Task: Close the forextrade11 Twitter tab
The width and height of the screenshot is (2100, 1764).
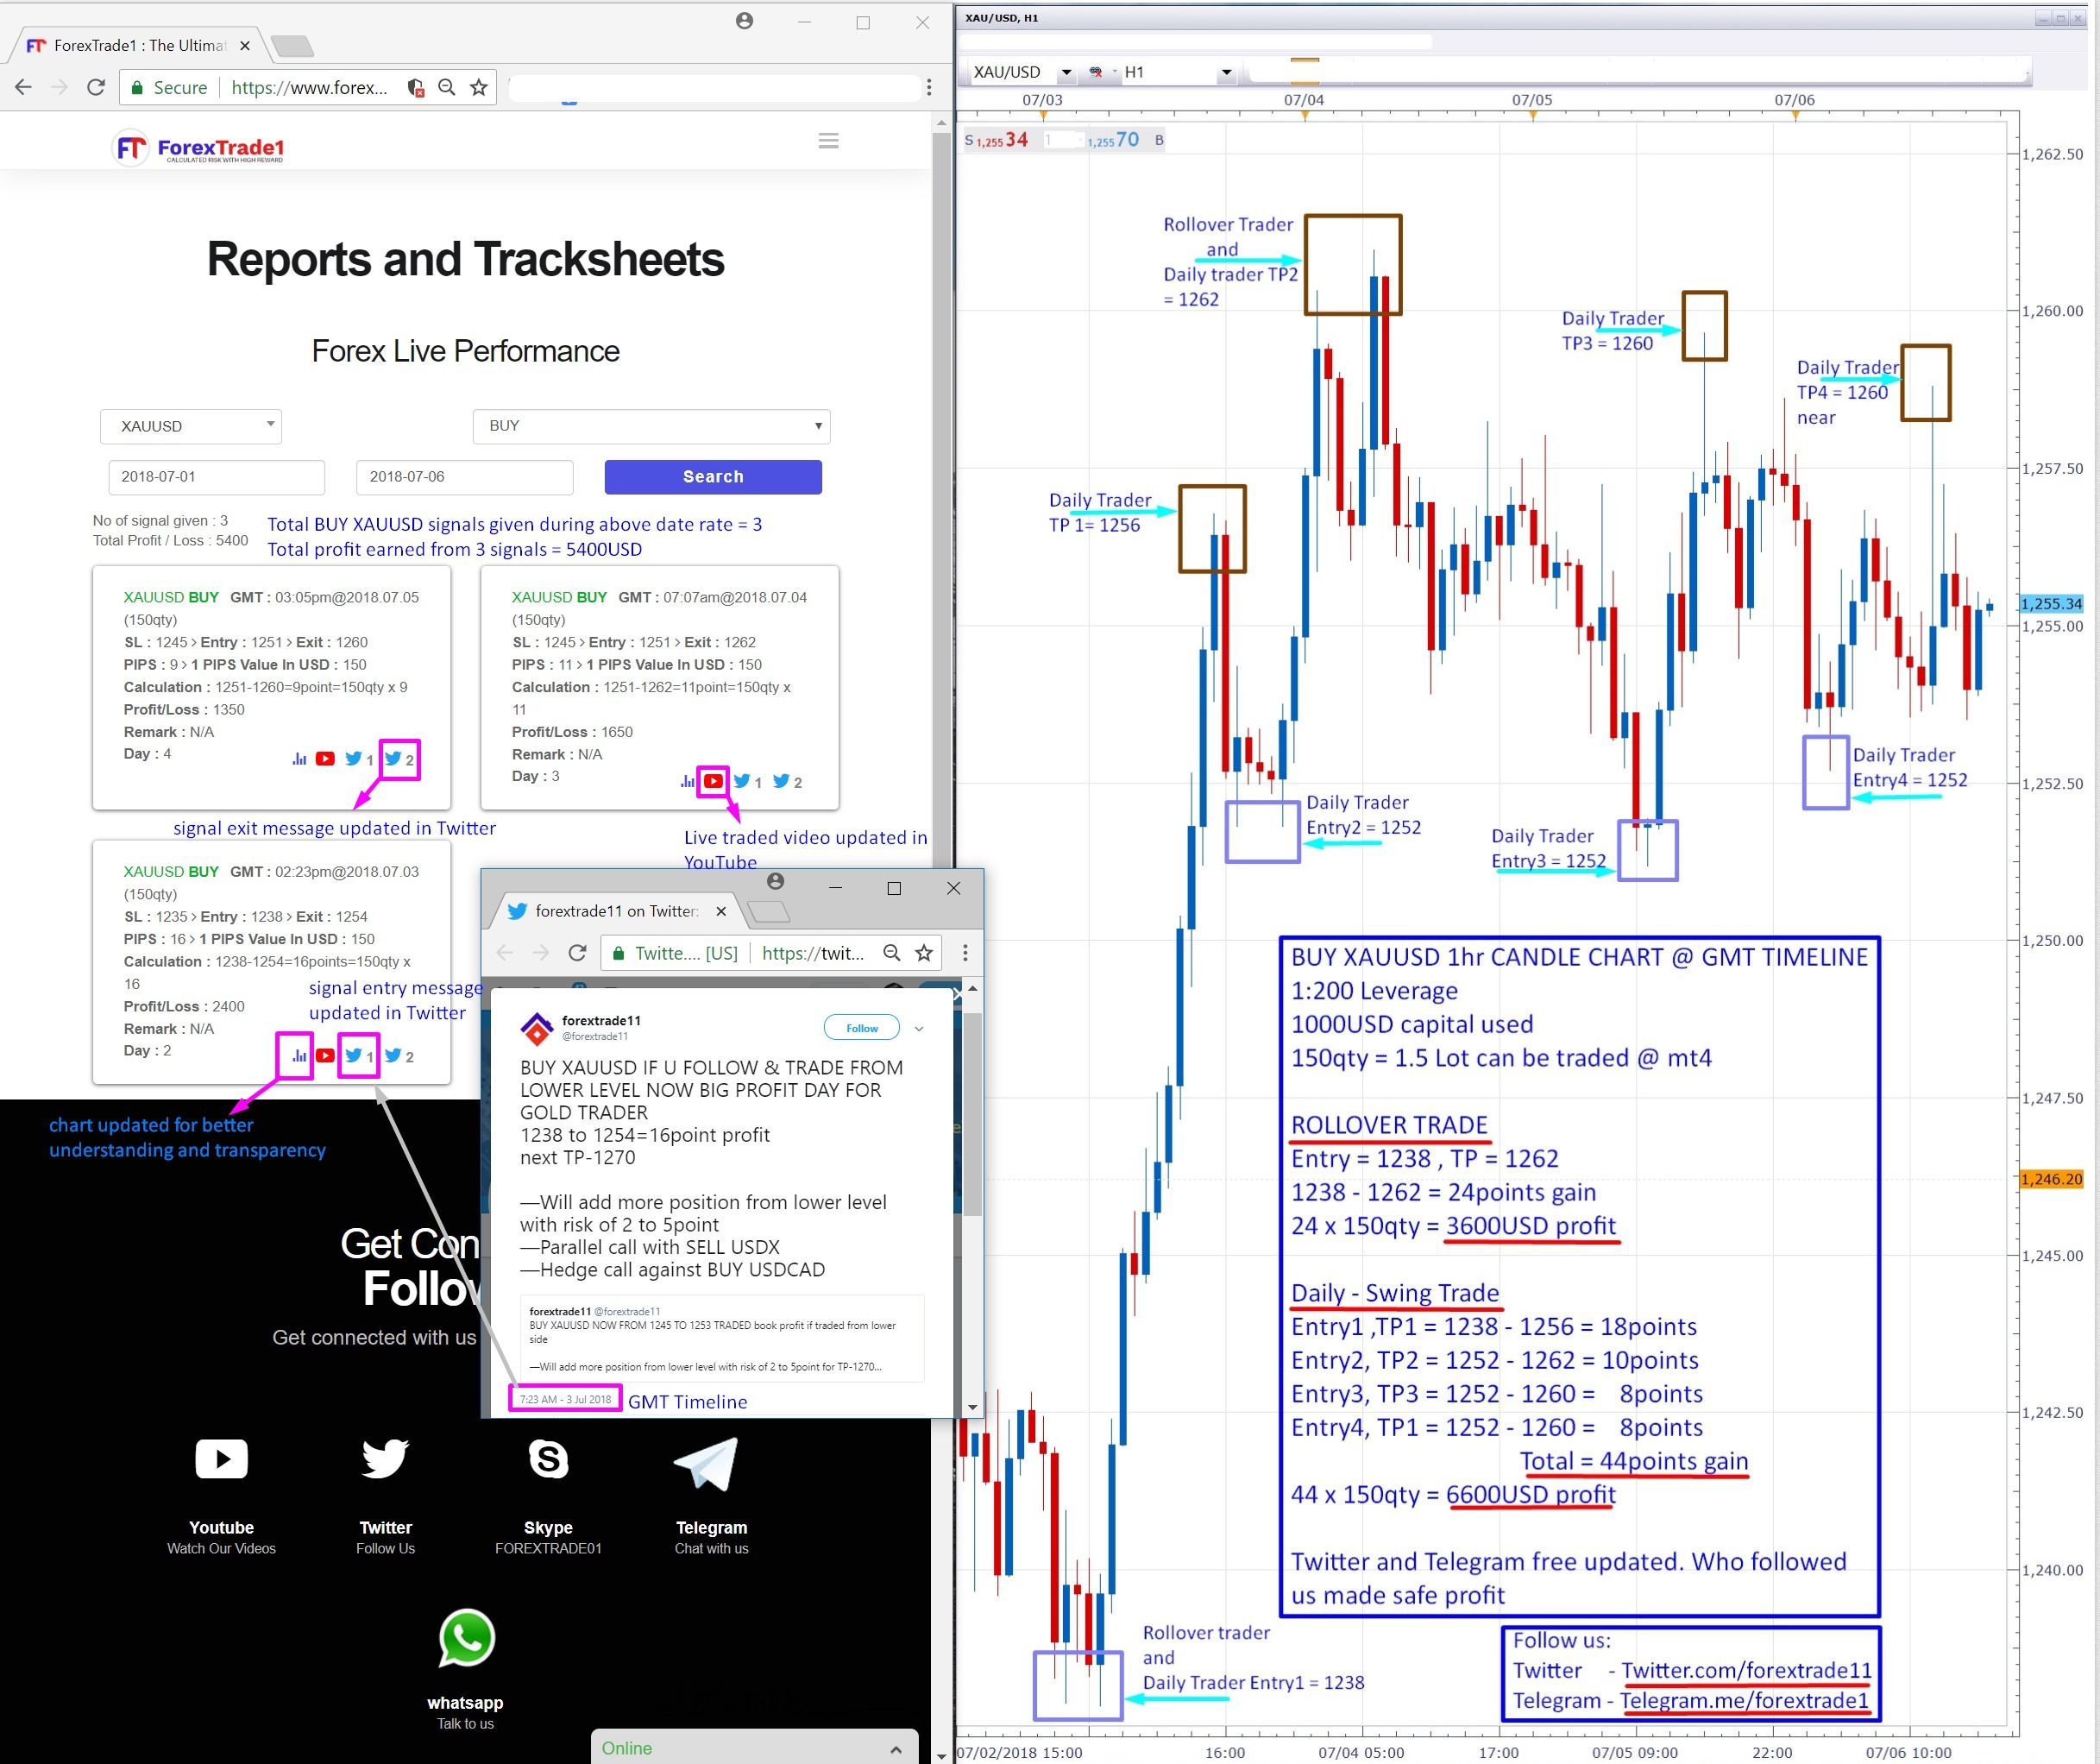Action: (x=721, y=911)
